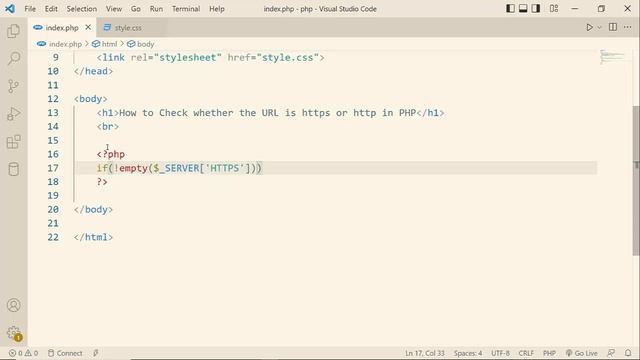Click the <br> tag on line 14
This screenshot has width=640, height=360.
[x=108, y=127]
